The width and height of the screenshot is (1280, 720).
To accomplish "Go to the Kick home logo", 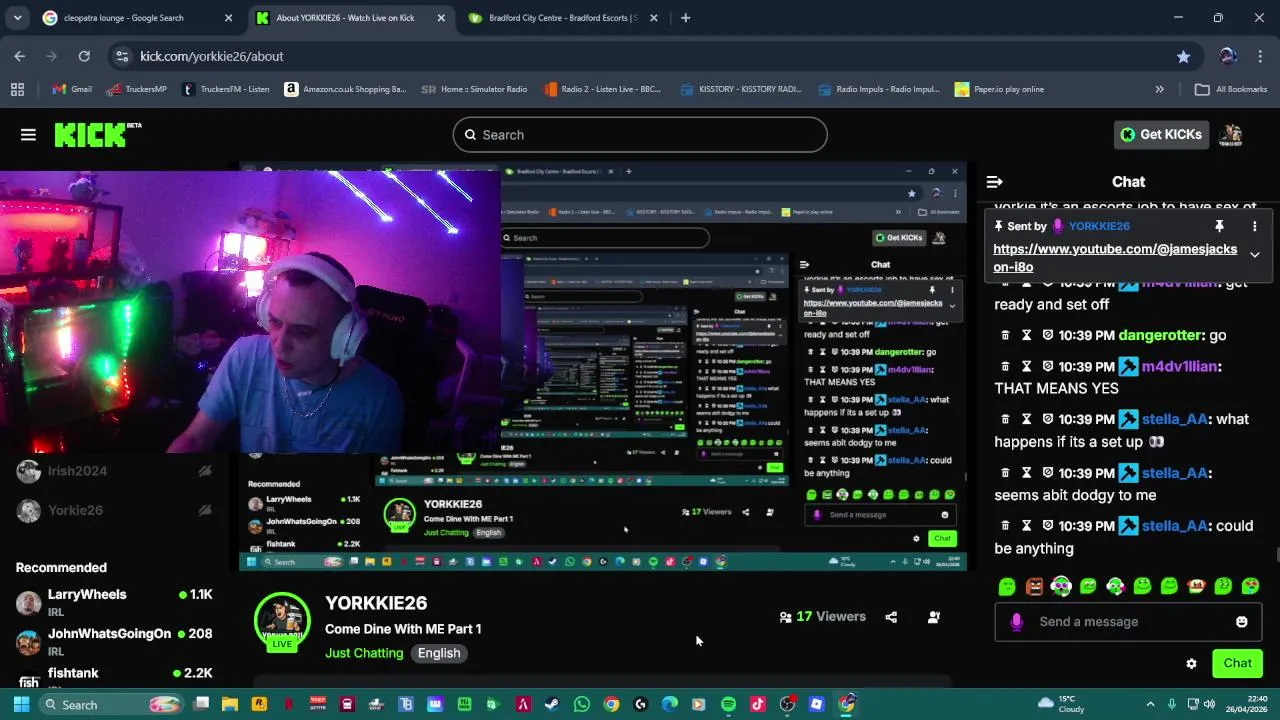I will pos(97,135).
